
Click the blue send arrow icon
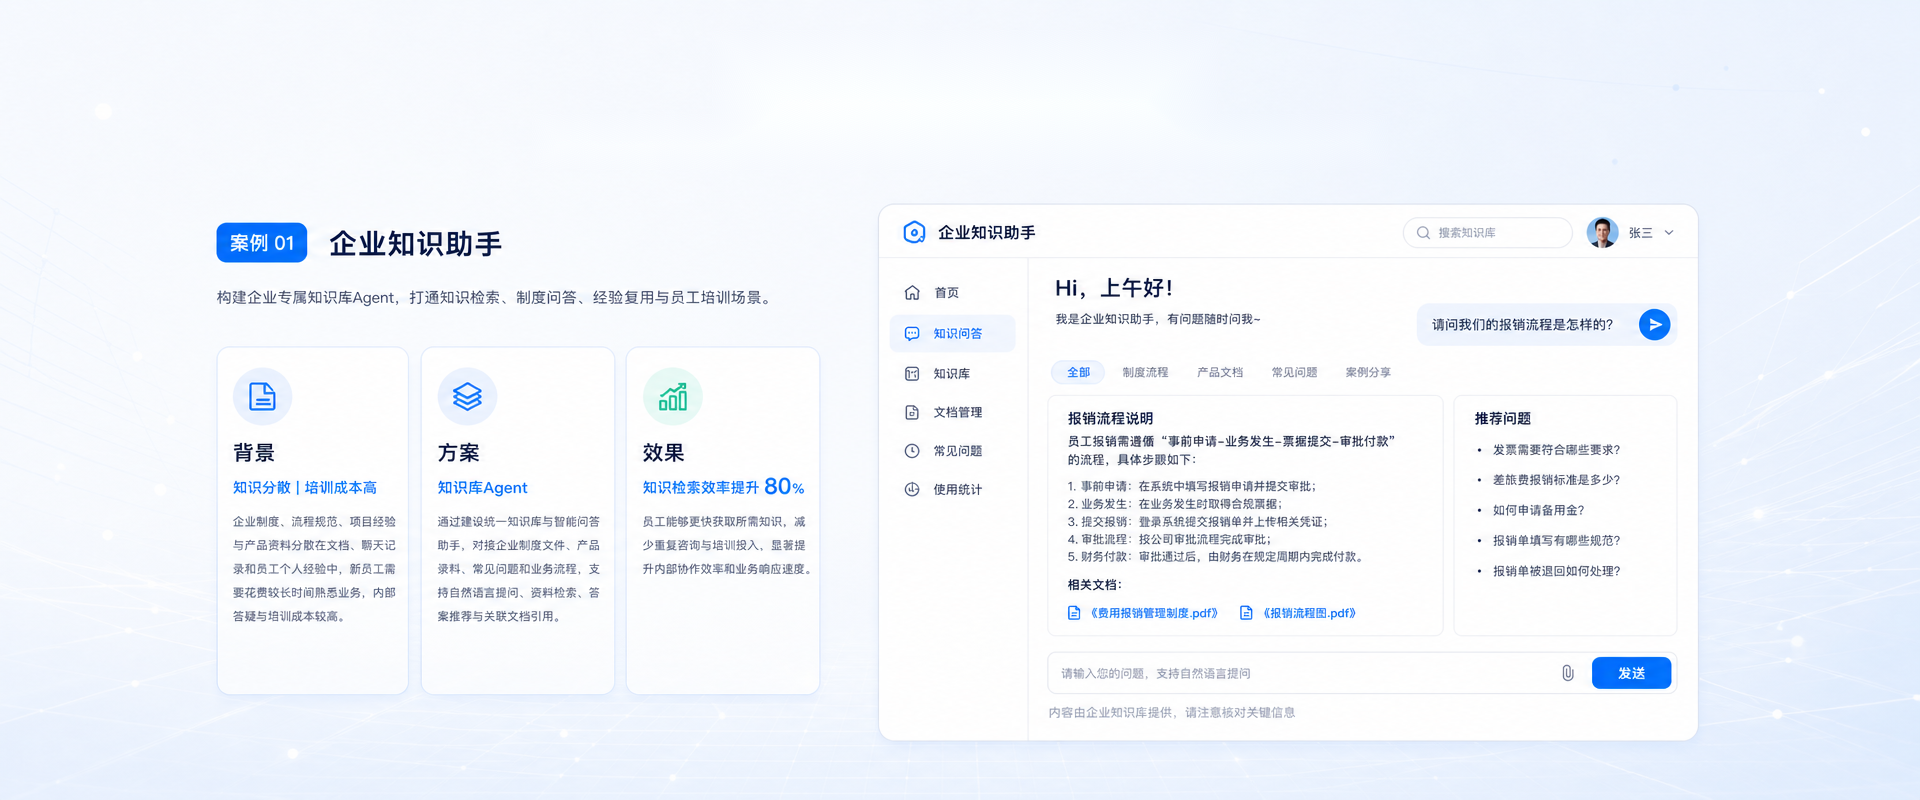(1654, 325)
